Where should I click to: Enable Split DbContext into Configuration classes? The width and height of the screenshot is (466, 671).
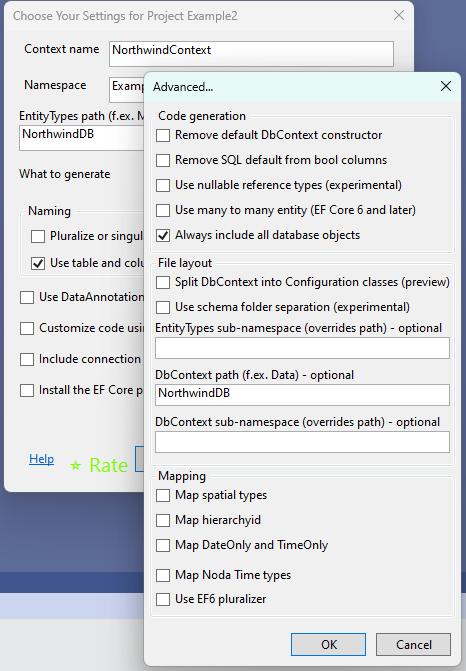[163, 282]
